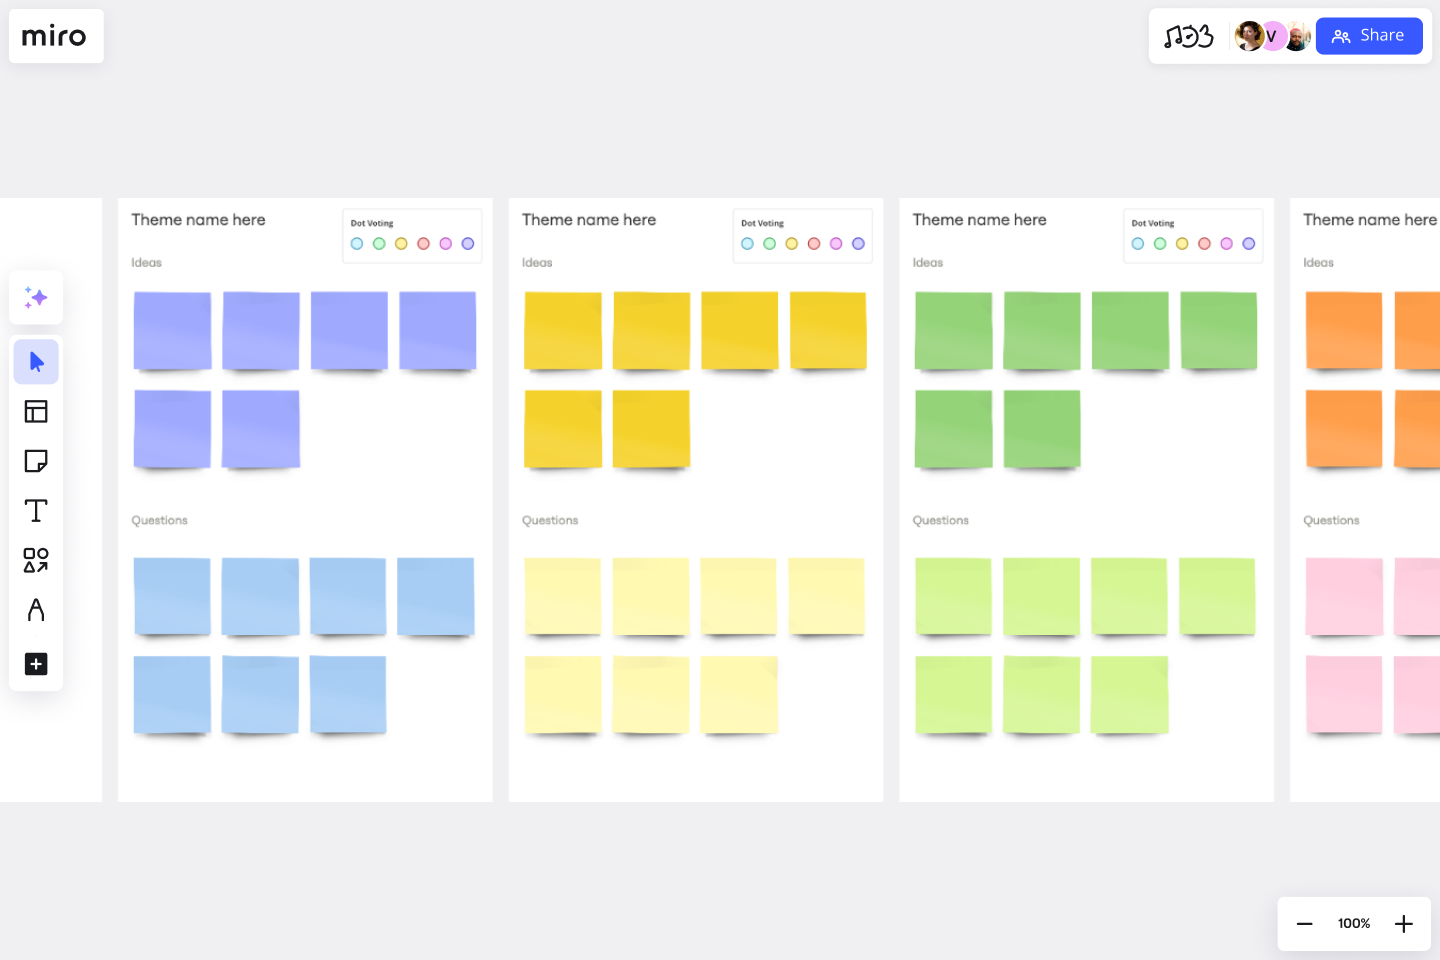This screenshot has height=960, width=1440.
Task: Click the Questions label in green theme
Action: [940, 520]
